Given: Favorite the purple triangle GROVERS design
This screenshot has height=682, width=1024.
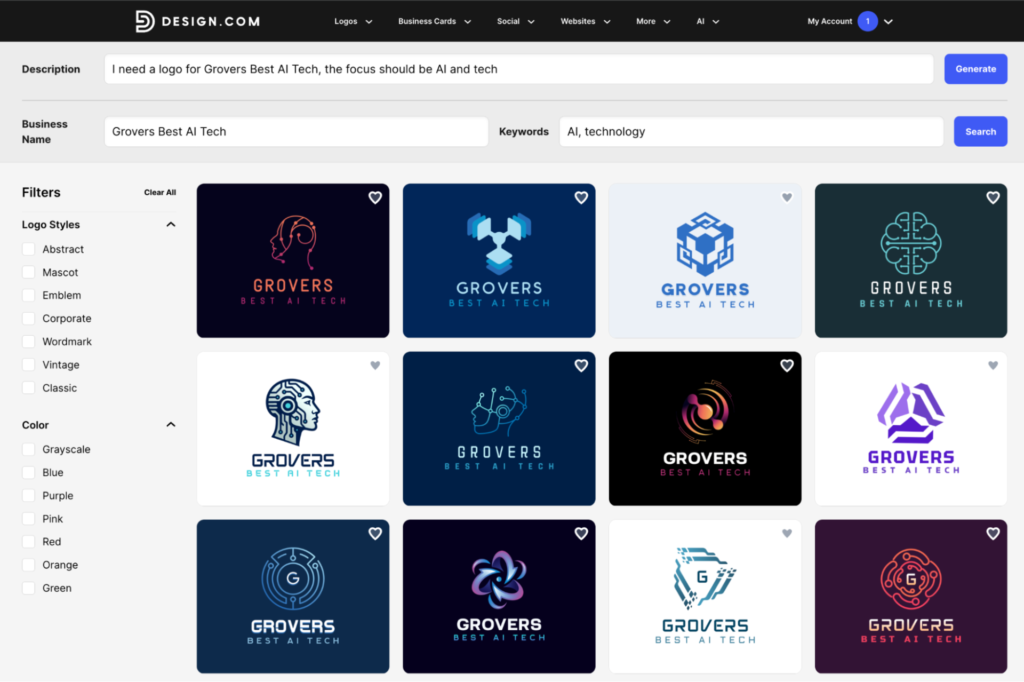Looking at the screenshot, I should tap(993, 366).
